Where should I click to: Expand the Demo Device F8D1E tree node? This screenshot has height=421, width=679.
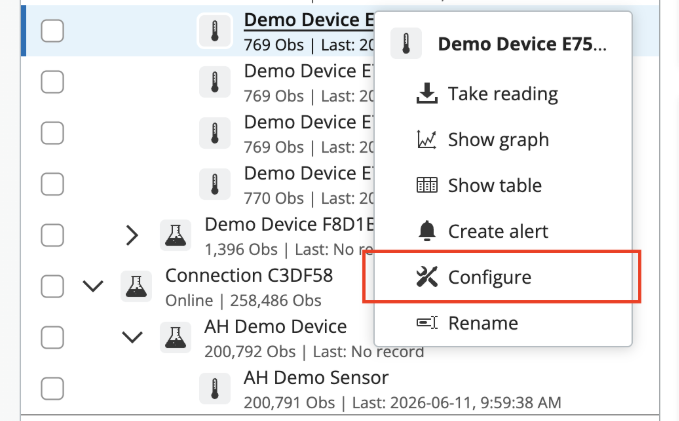[x=132, y=236]
